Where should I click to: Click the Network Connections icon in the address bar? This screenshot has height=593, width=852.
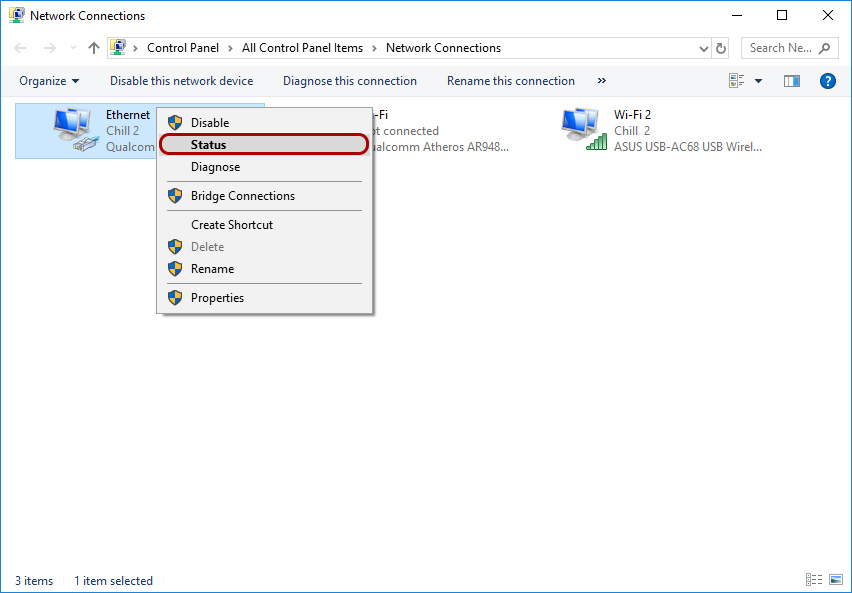tap(118, 47)
